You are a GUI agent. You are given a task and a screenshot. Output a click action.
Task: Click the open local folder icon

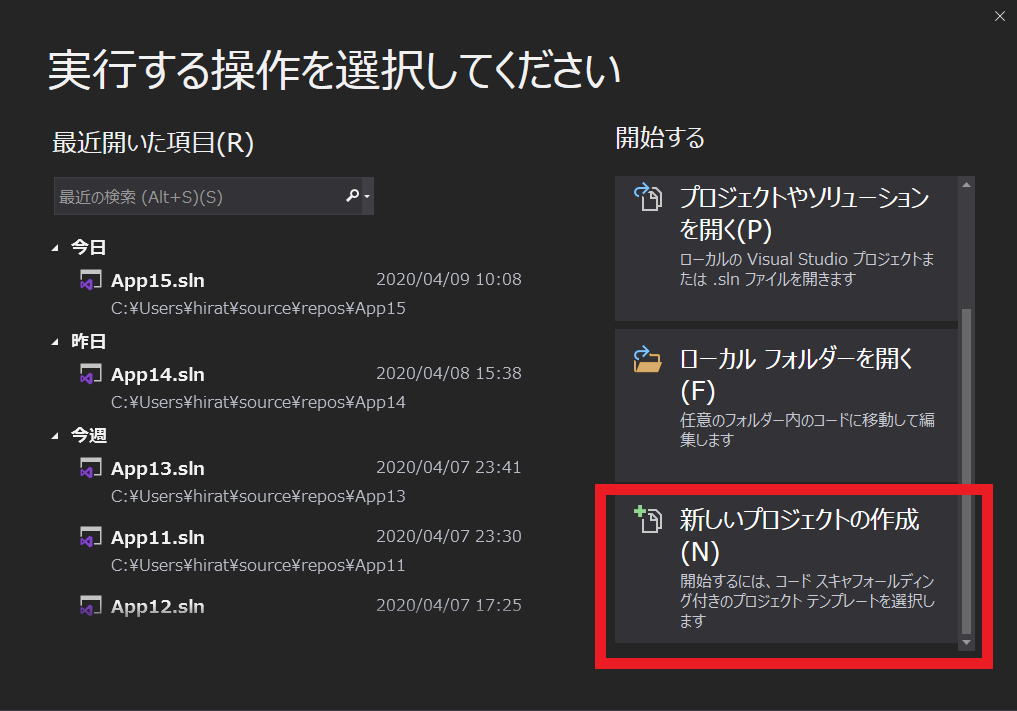647,359
